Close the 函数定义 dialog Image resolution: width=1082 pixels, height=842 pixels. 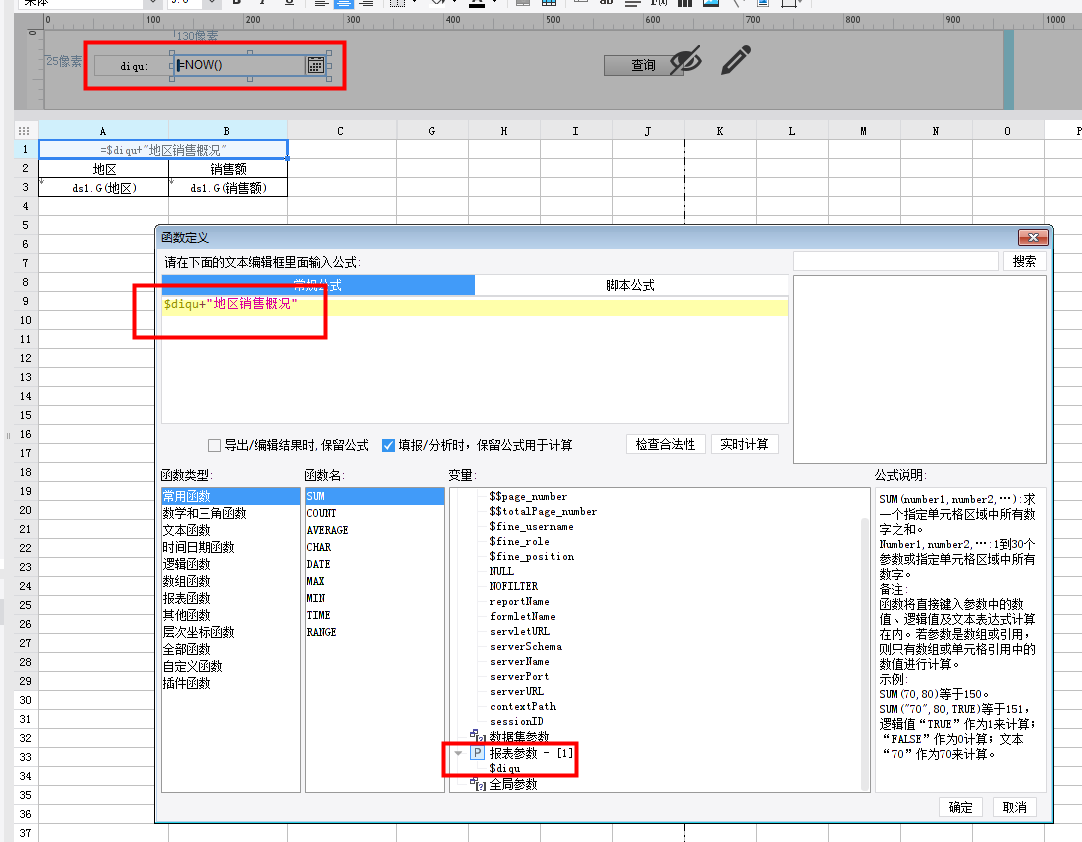click(1031, 238)
